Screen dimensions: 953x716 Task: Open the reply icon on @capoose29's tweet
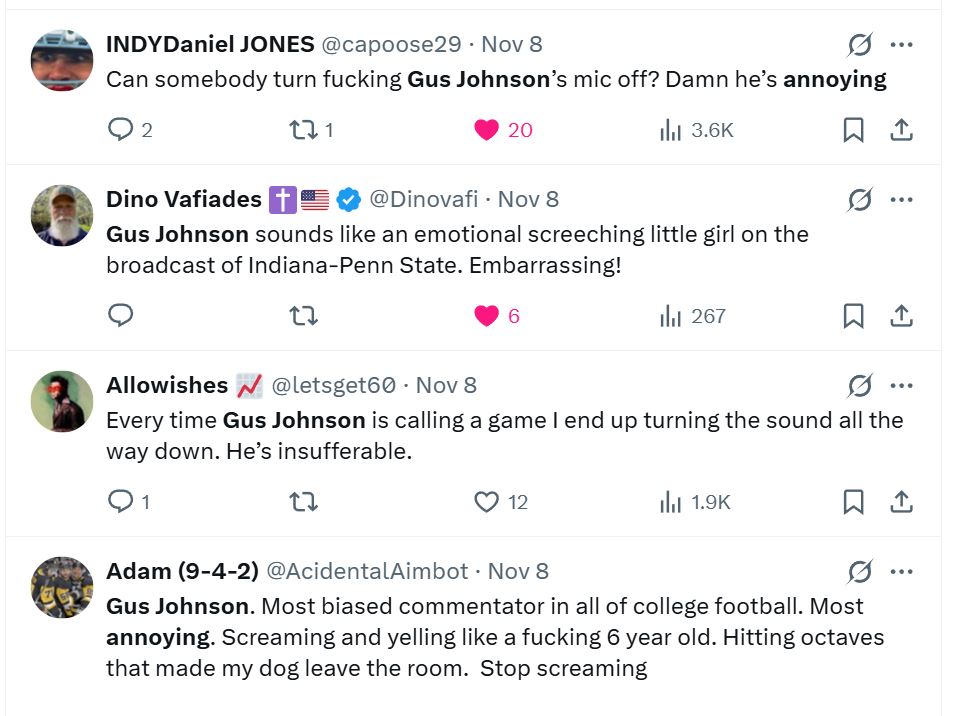120,129
